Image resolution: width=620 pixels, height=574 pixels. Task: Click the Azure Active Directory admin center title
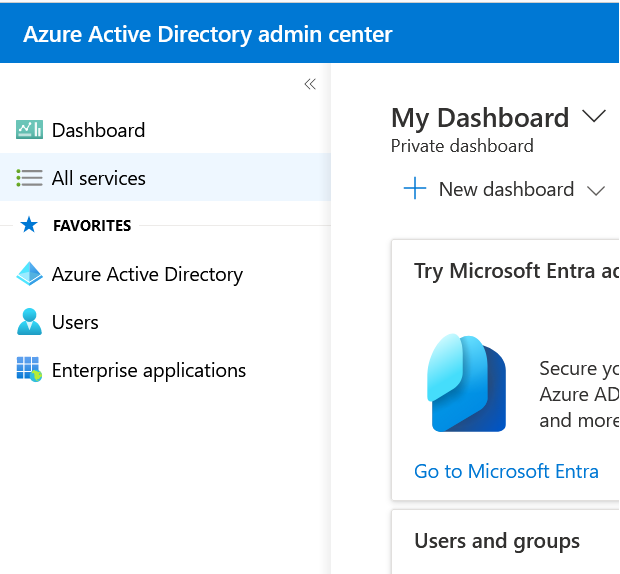tap(208, 34)
